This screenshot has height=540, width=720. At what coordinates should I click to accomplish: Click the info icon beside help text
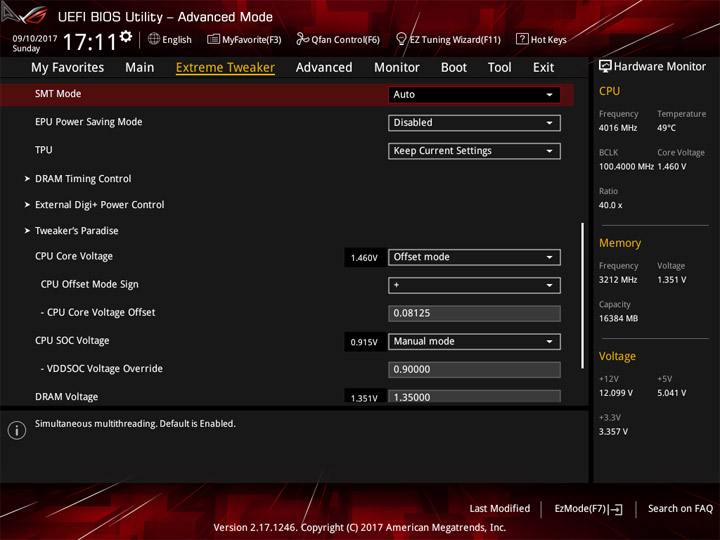pyautogui.click(x=17, y=430)
